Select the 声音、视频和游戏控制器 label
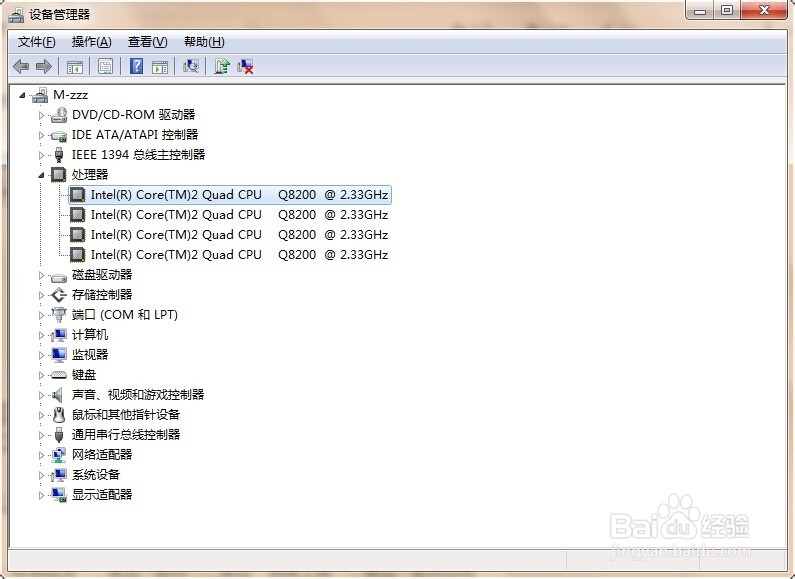 (x=138, y=395)
